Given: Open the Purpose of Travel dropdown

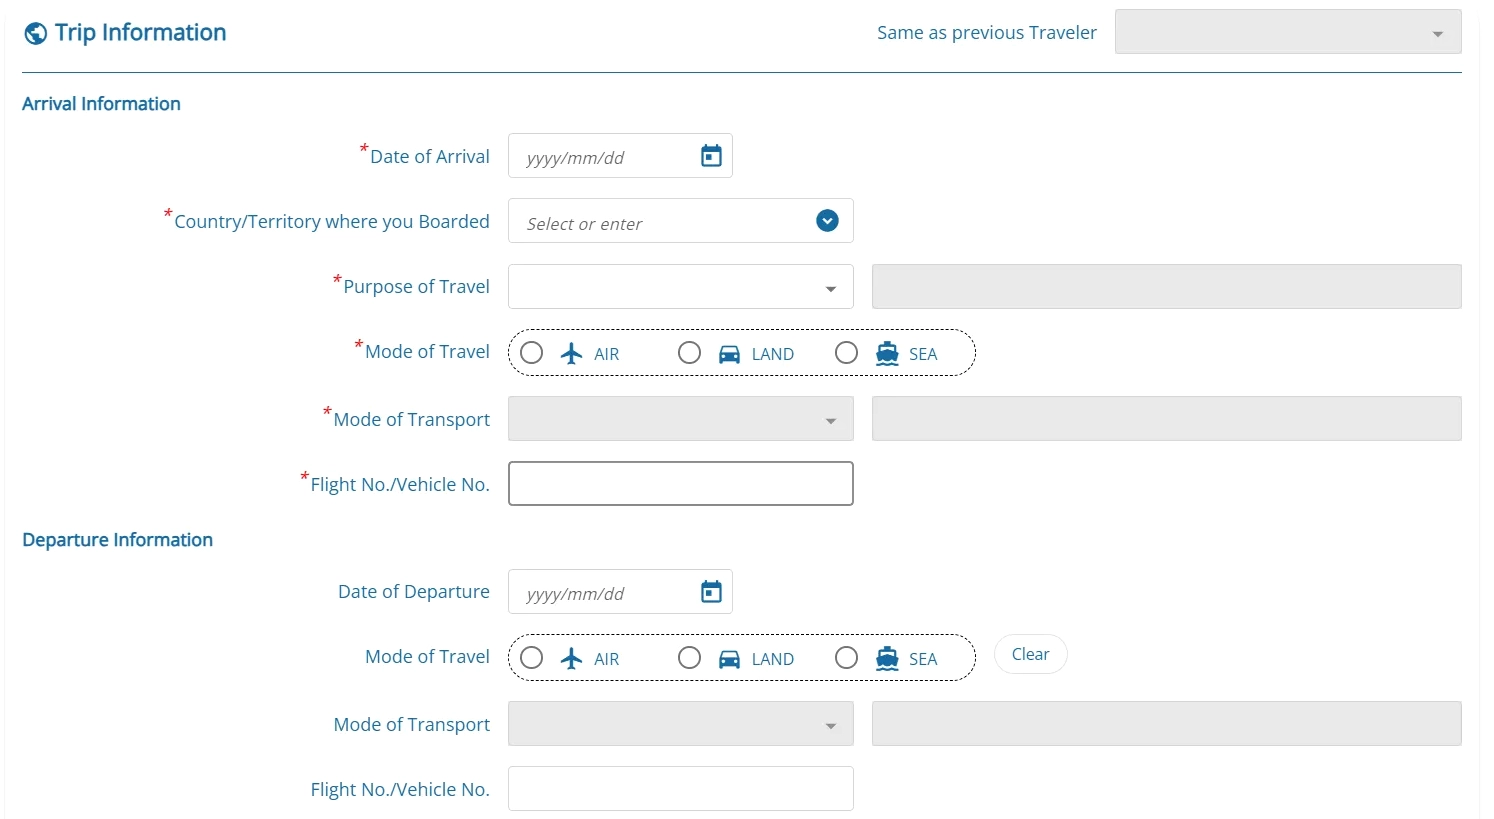Looking at the screenshot, I should (x=681, y=287).
